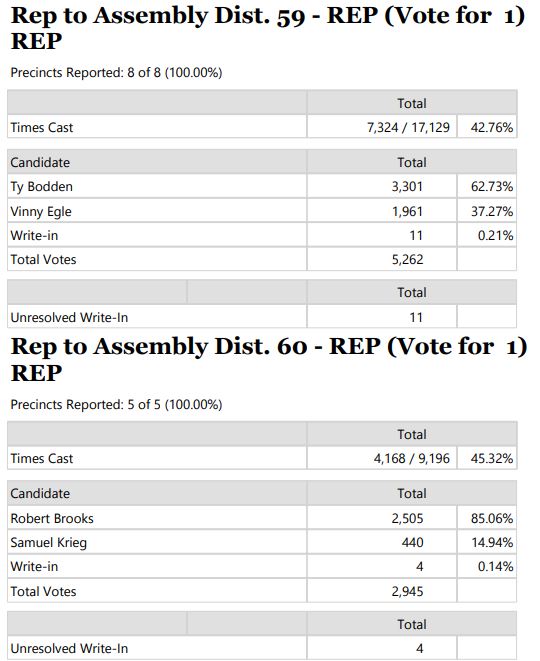Image resolution: width=540 pixels, height=661 pixels.
Task: Click Vinny Egle's 37.27% percentage
Action: [x=492, y=211]
